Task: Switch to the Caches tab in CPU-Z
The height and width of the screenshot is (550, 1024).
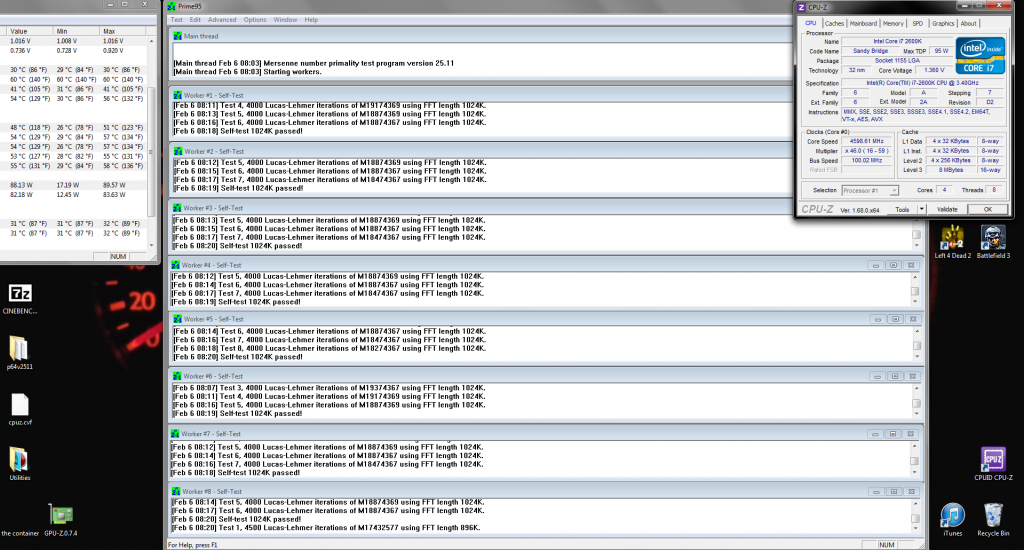Action: click(x=834, y=24)
